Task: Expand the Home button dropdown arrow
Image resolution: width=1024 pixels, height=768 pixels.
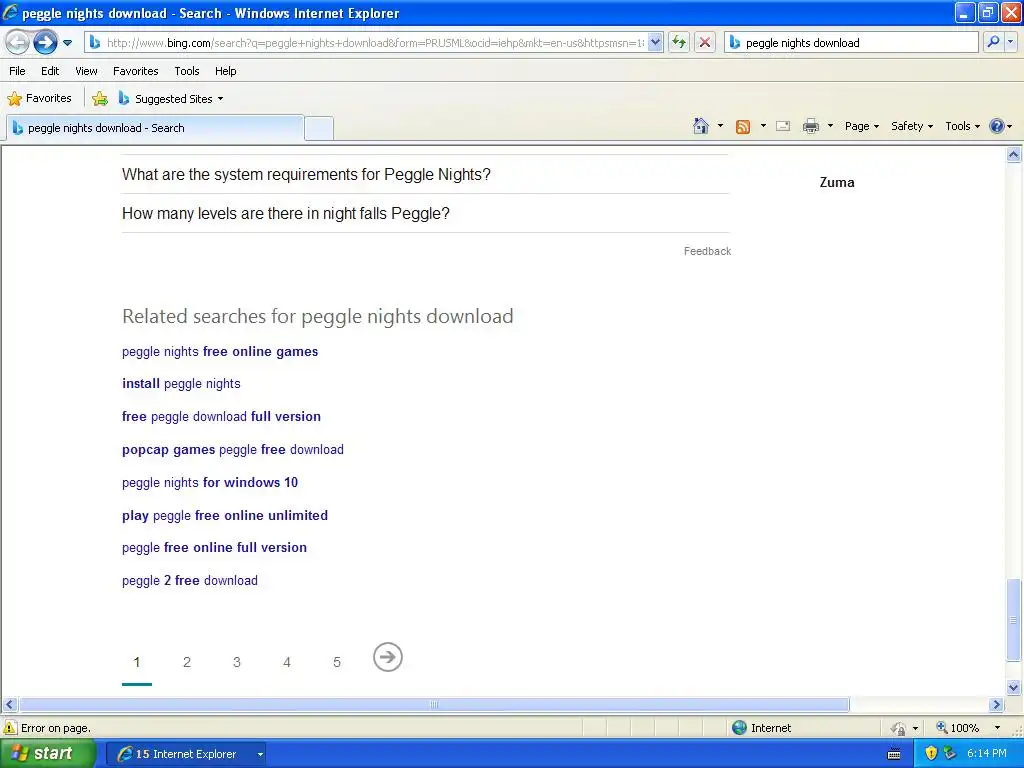Action: [720, 126]
